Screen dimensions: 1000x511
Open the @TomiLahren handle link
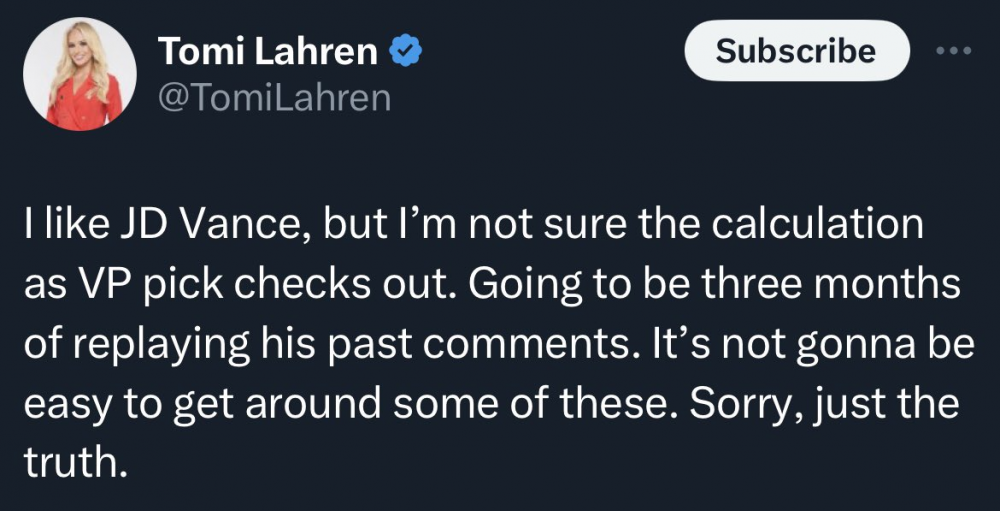pos(274,97)
